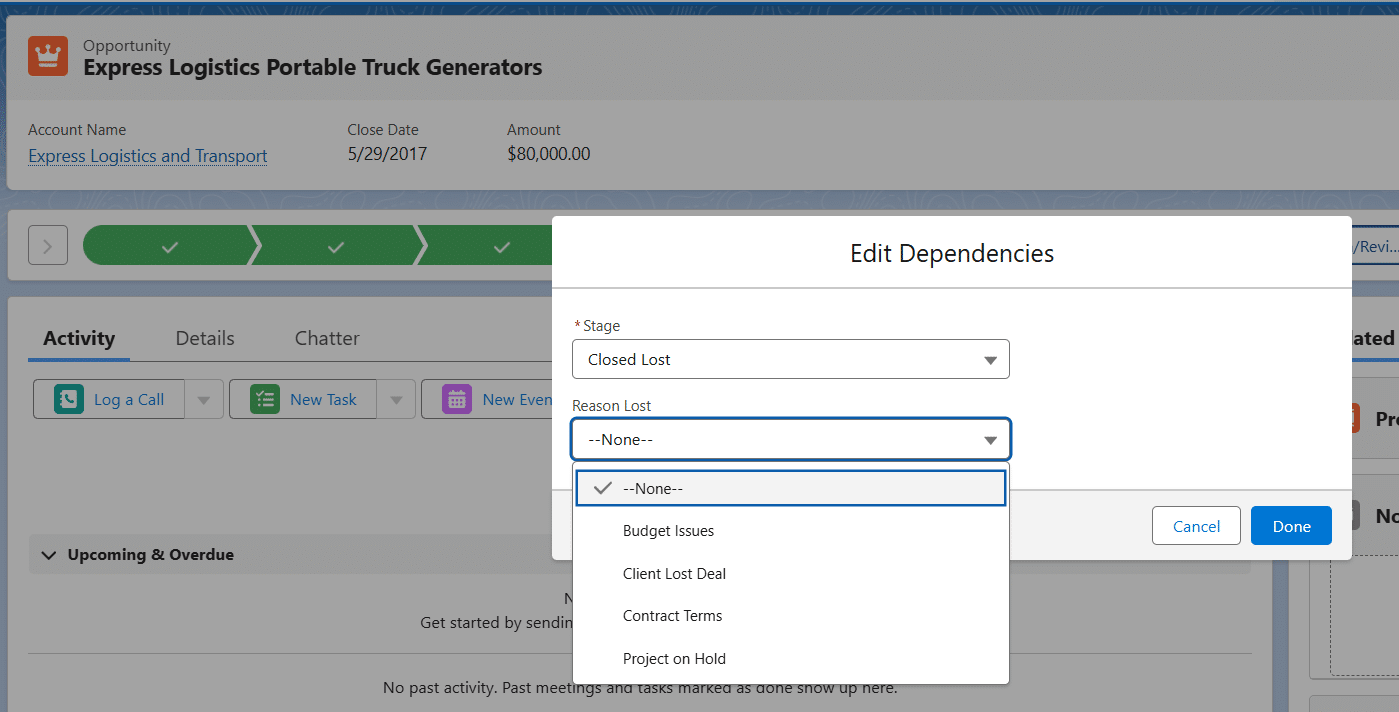Click the opportunity name heading
Viewport: 1399px width, 712px height.
313,68
